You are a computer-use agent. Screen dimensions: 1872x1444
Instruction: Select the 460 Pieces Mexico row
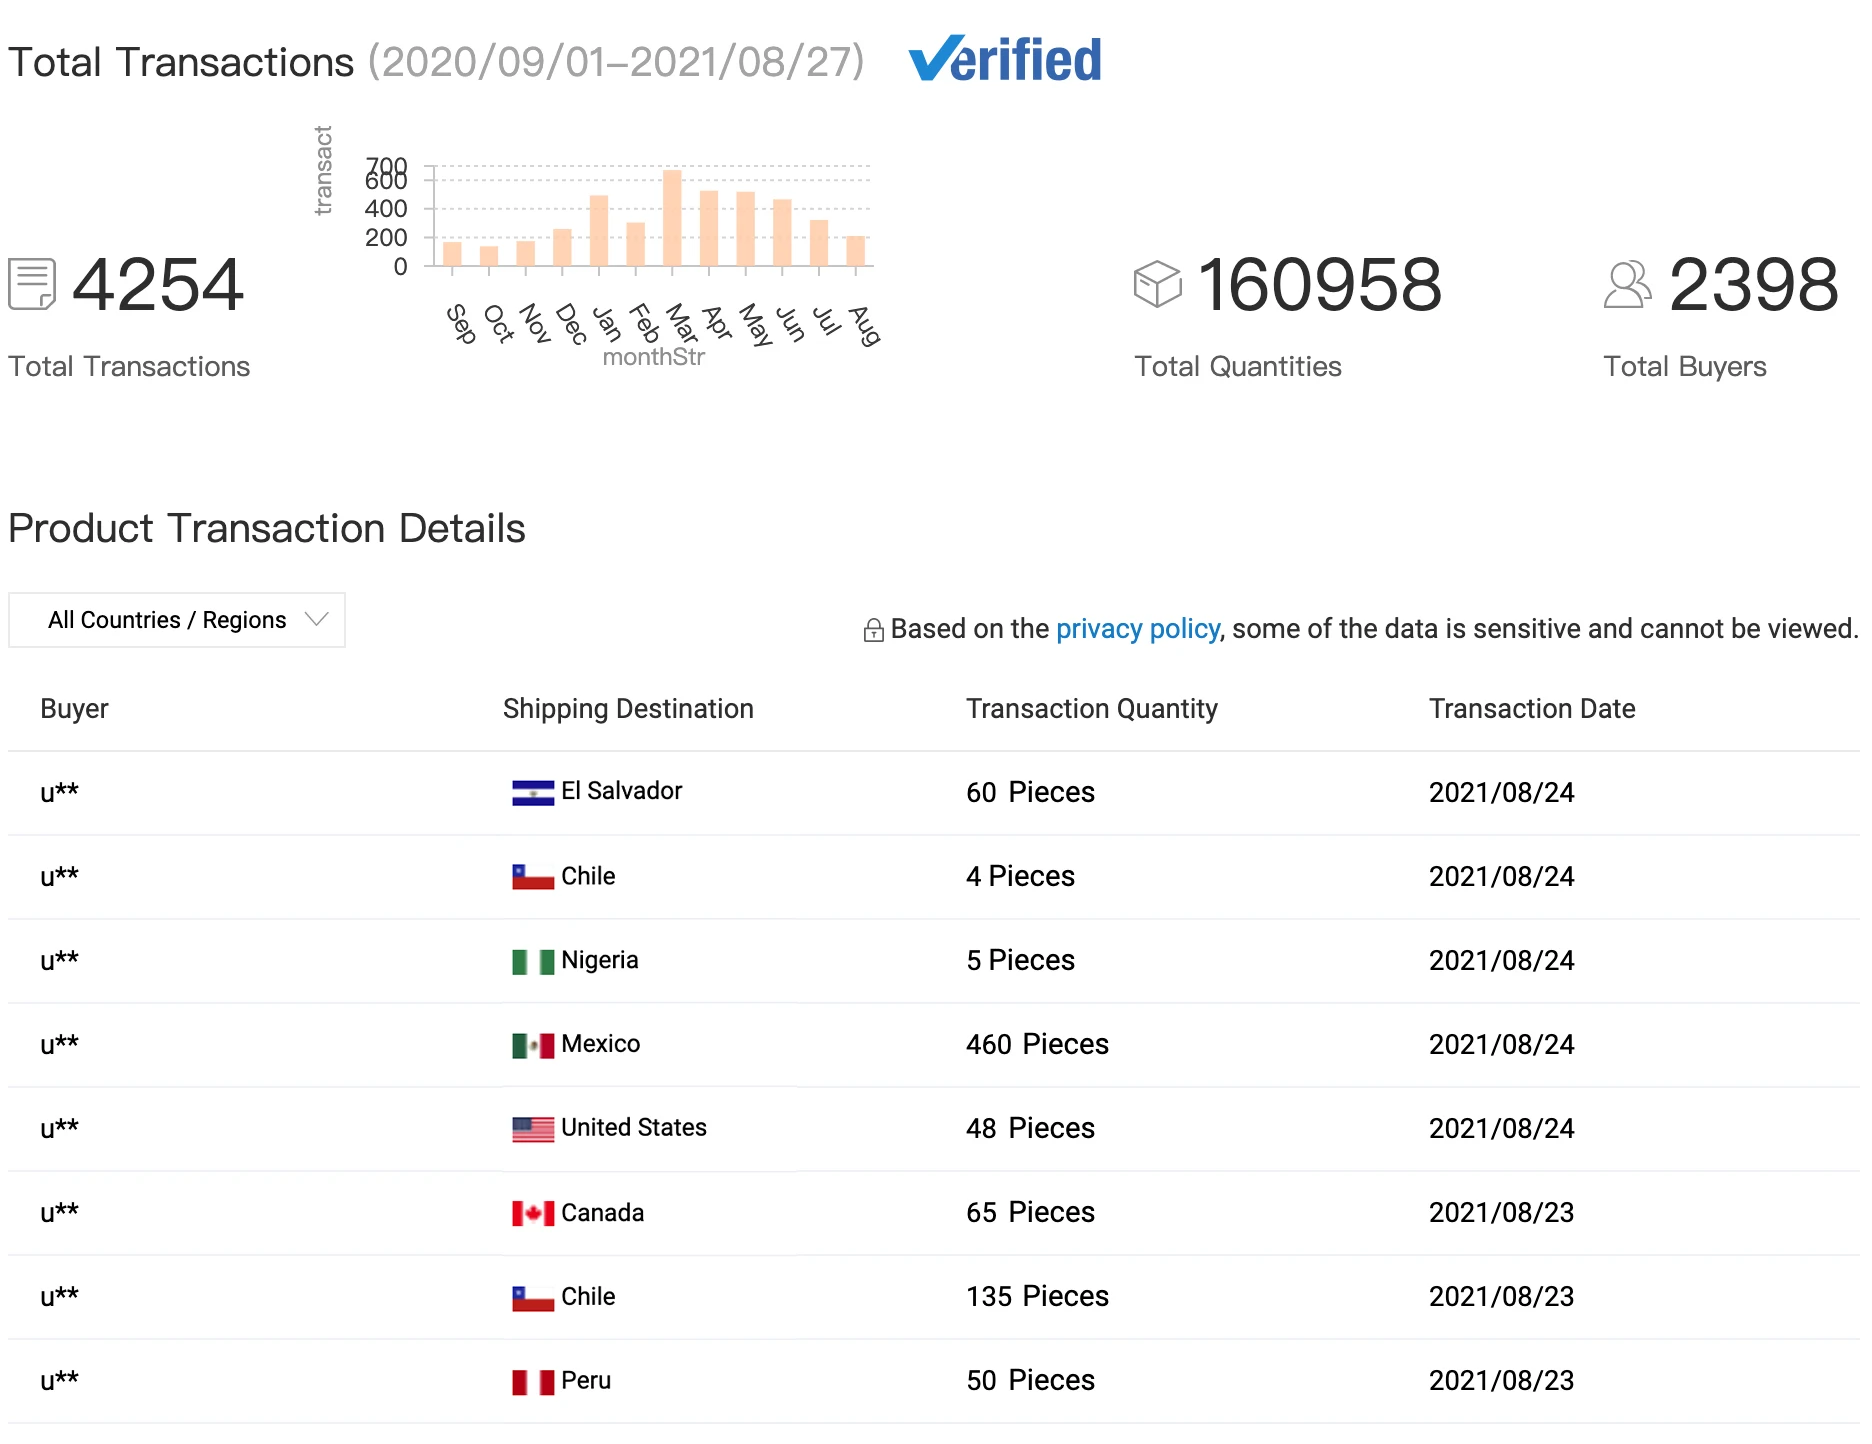click(x=1037, y=1045)
